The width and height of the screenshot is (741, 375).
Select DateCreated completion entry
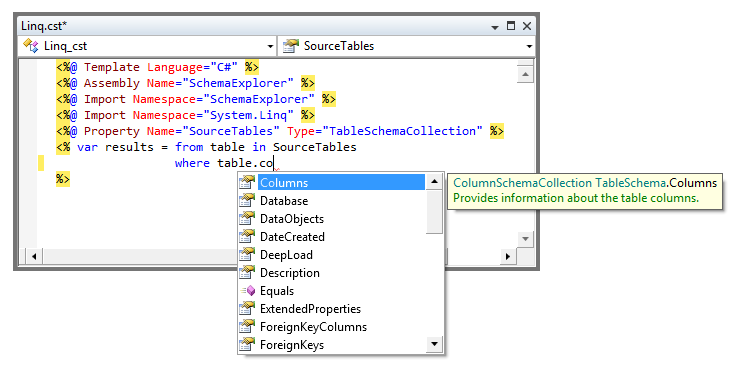point(292,237)
